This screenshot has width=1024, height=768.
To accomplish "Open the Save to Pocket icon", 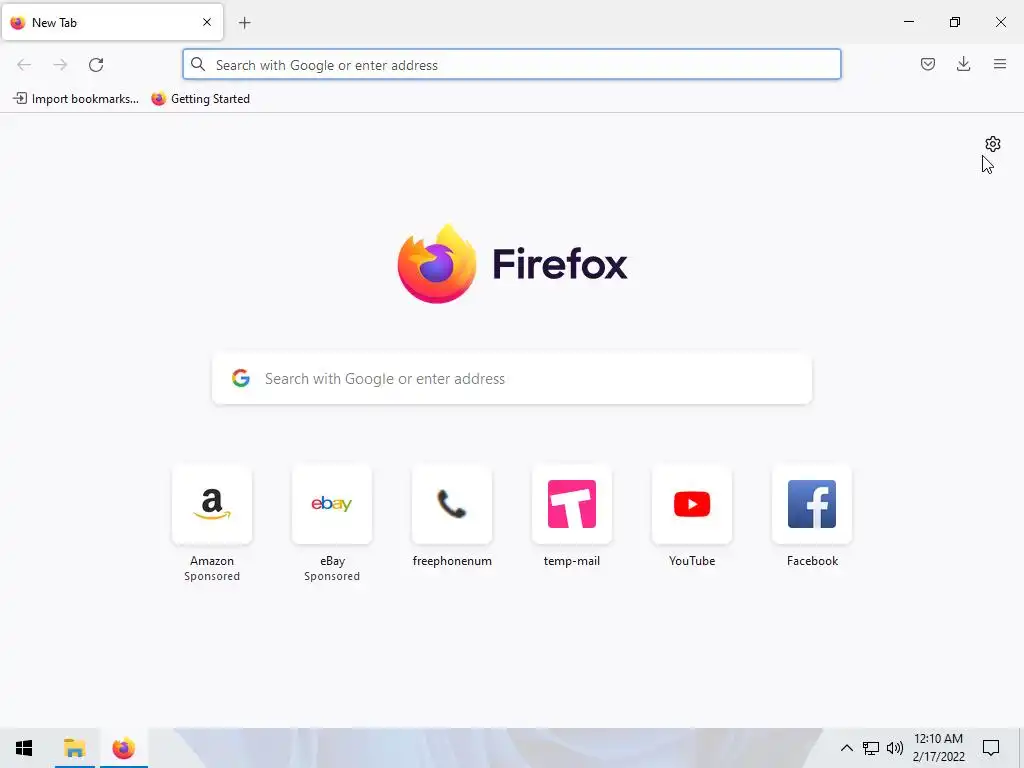I will [x=927, y=64].
